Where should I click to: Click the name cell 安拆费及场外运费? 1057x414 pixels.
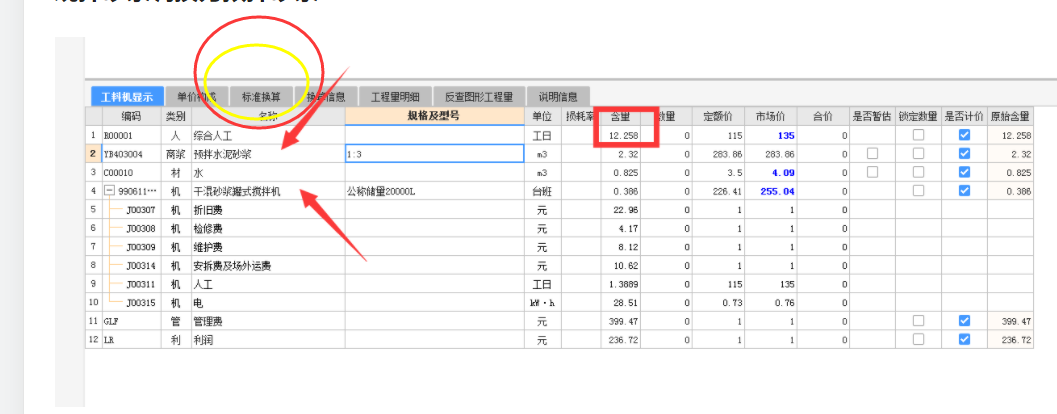click(268, 266)
